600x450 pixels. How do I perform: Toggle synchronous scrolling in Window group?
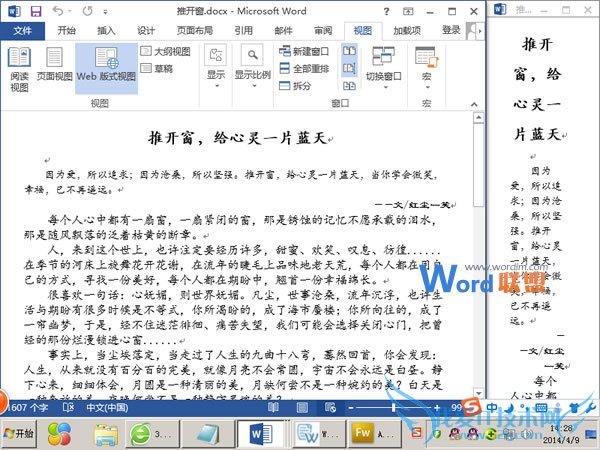[348, 68]
